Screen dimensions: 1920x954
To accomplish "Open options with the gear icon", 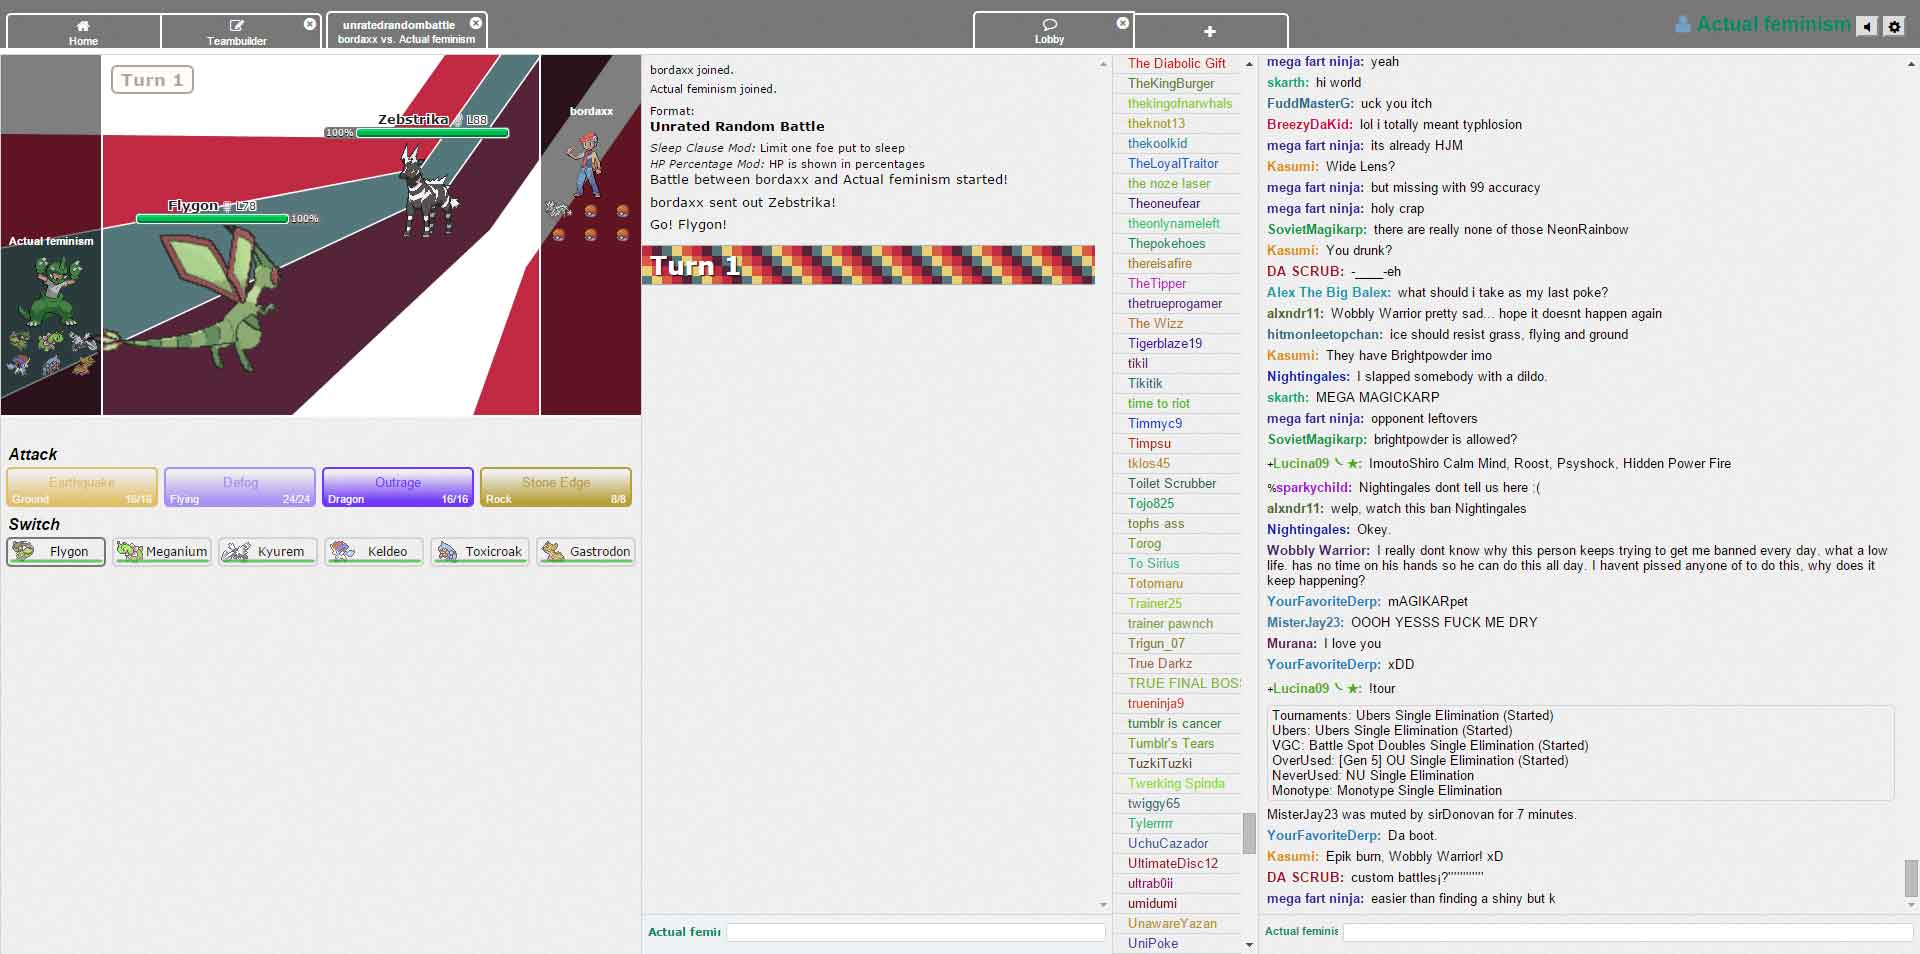I will (1894, 27).
